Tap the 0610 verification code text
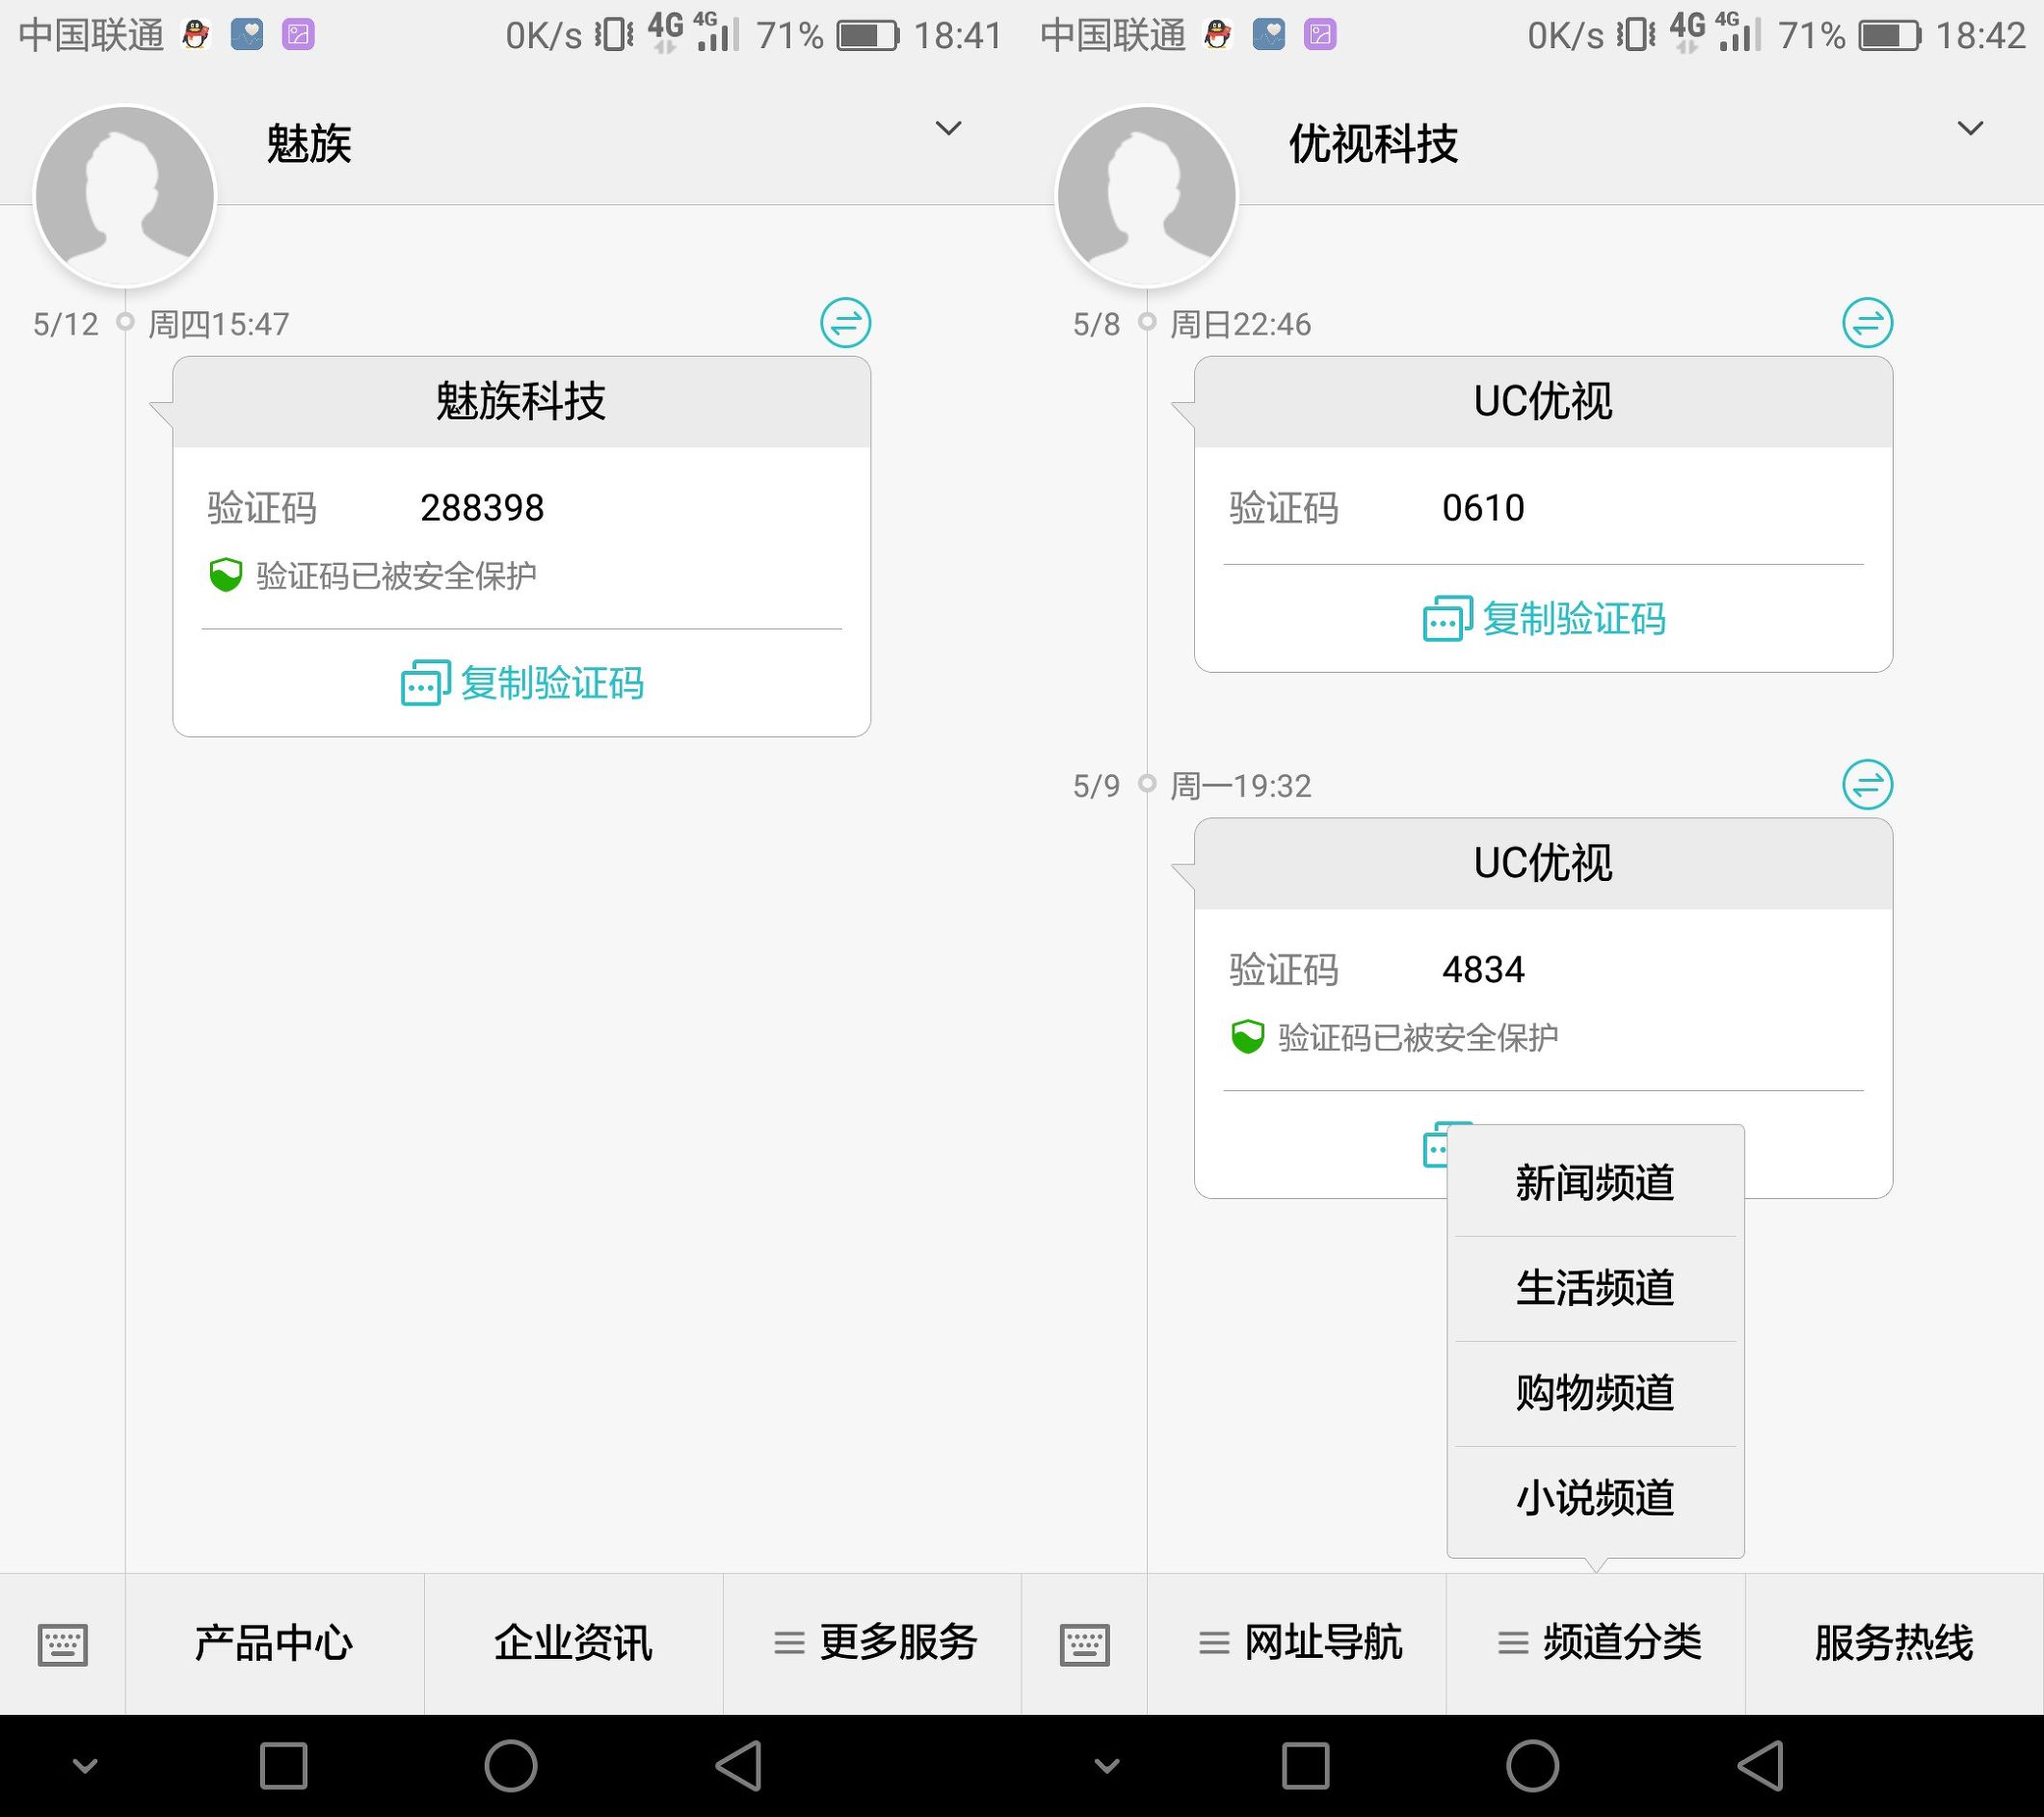 pos(1483,508)
